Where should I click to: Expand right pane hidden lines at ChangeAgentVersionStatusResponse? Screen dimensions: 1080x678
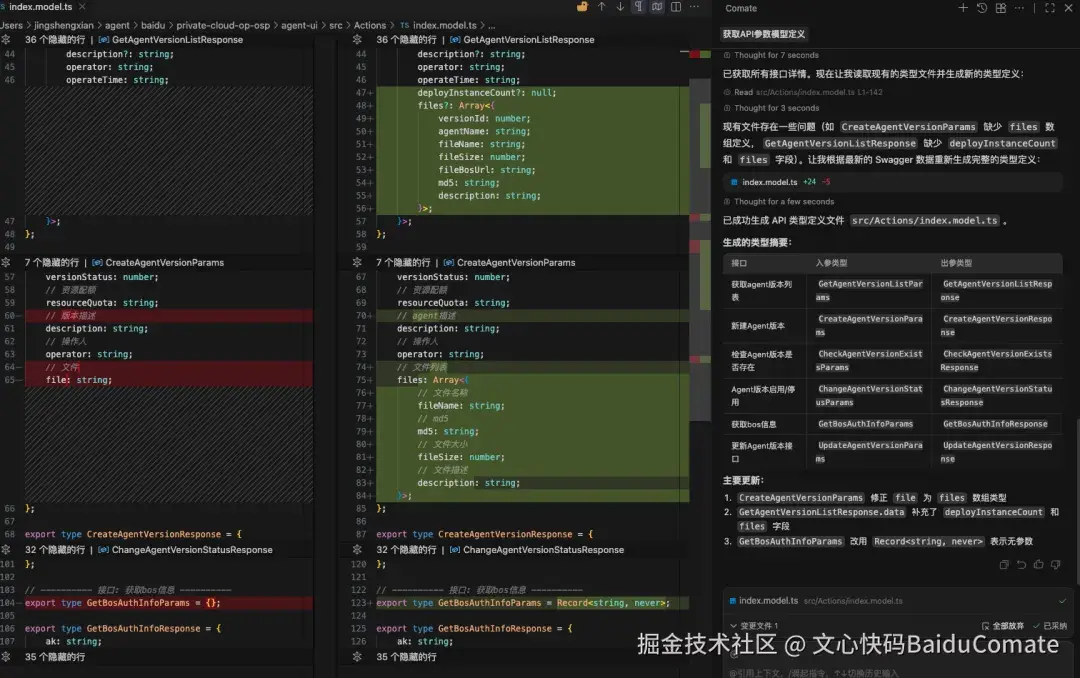pos(357,550)
